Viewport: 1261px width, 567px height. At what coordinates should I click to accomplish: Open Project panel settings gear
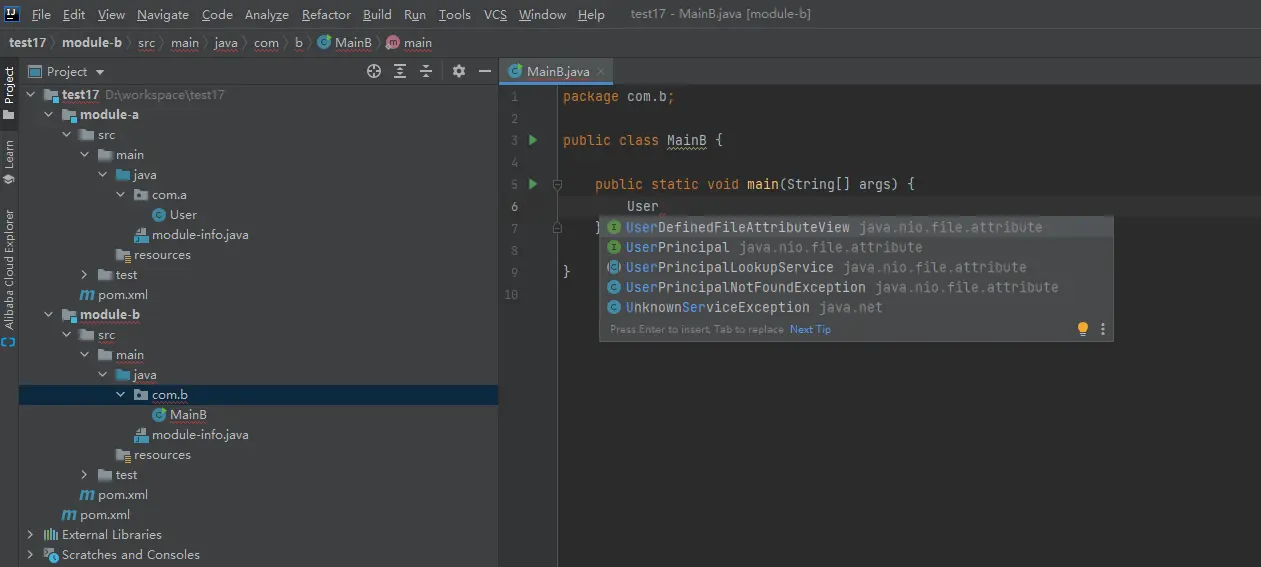pyautogui.click(x=459, y=71)
